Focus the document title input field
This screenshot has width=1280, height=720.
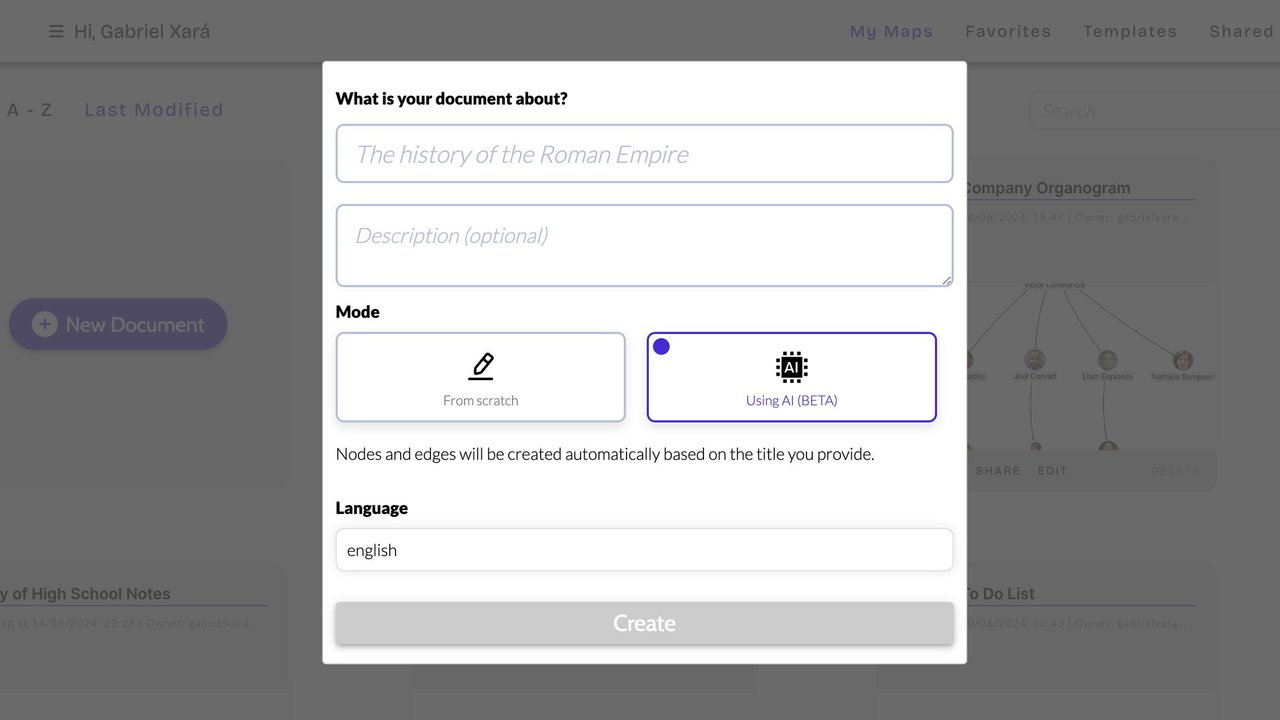[x=644, y=154]
